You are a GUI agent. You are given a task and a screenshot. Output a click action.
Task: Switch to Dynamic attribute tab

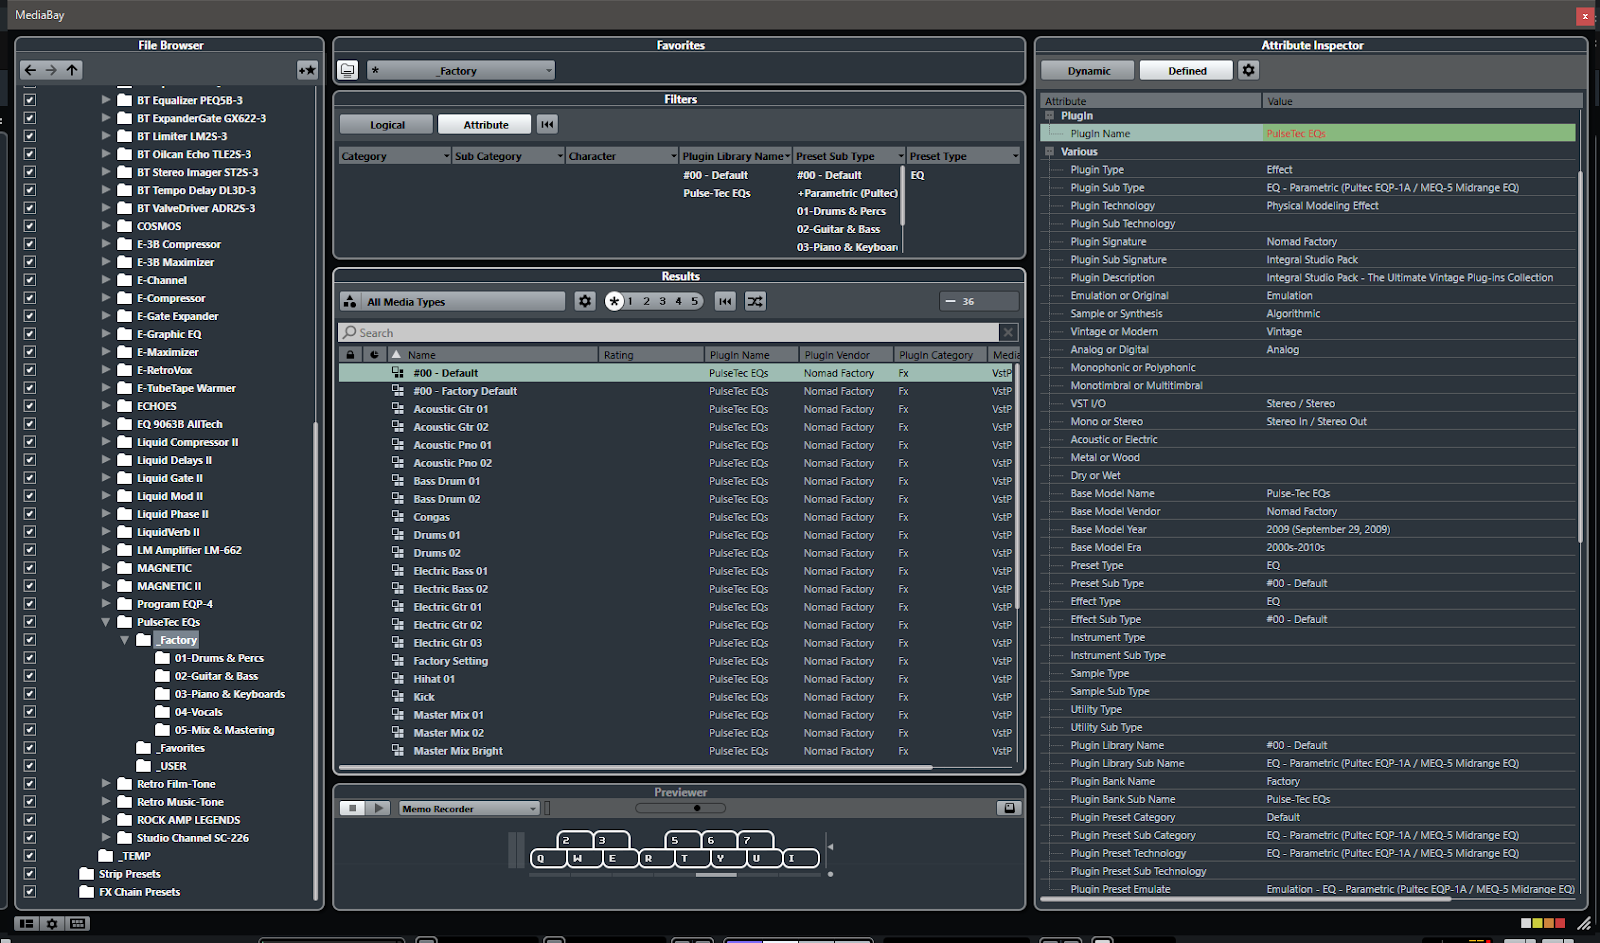tap(1088, 70)
